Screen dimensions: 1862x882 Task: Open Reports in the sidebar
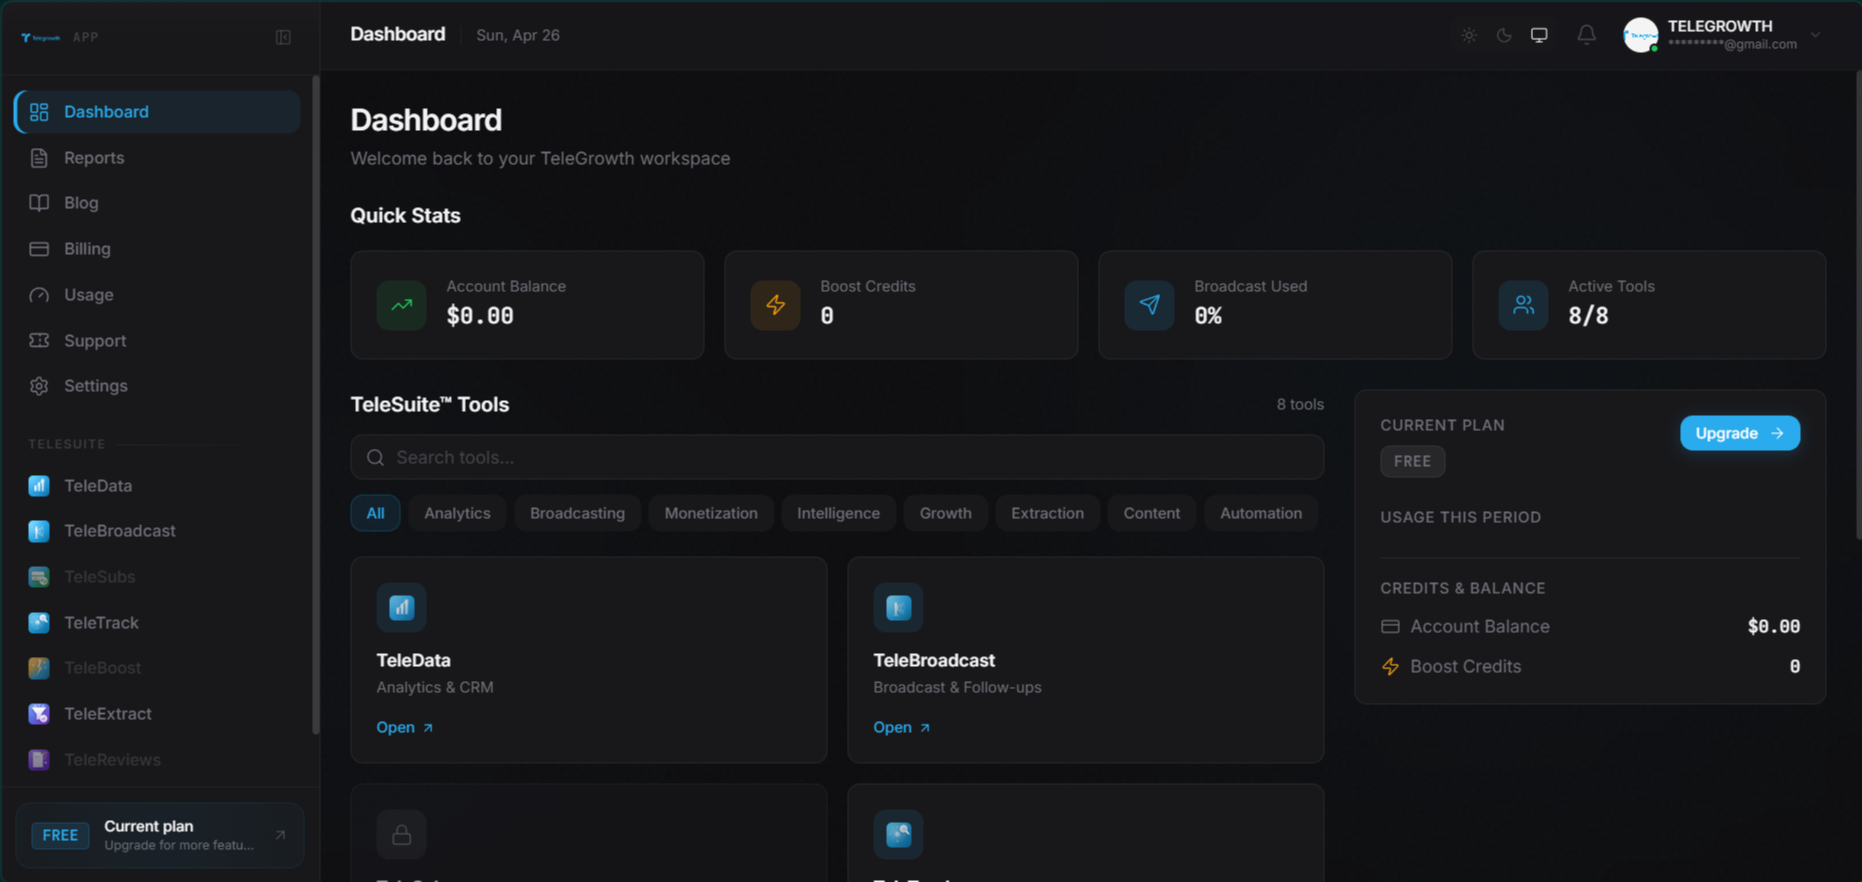click(157, 158)
